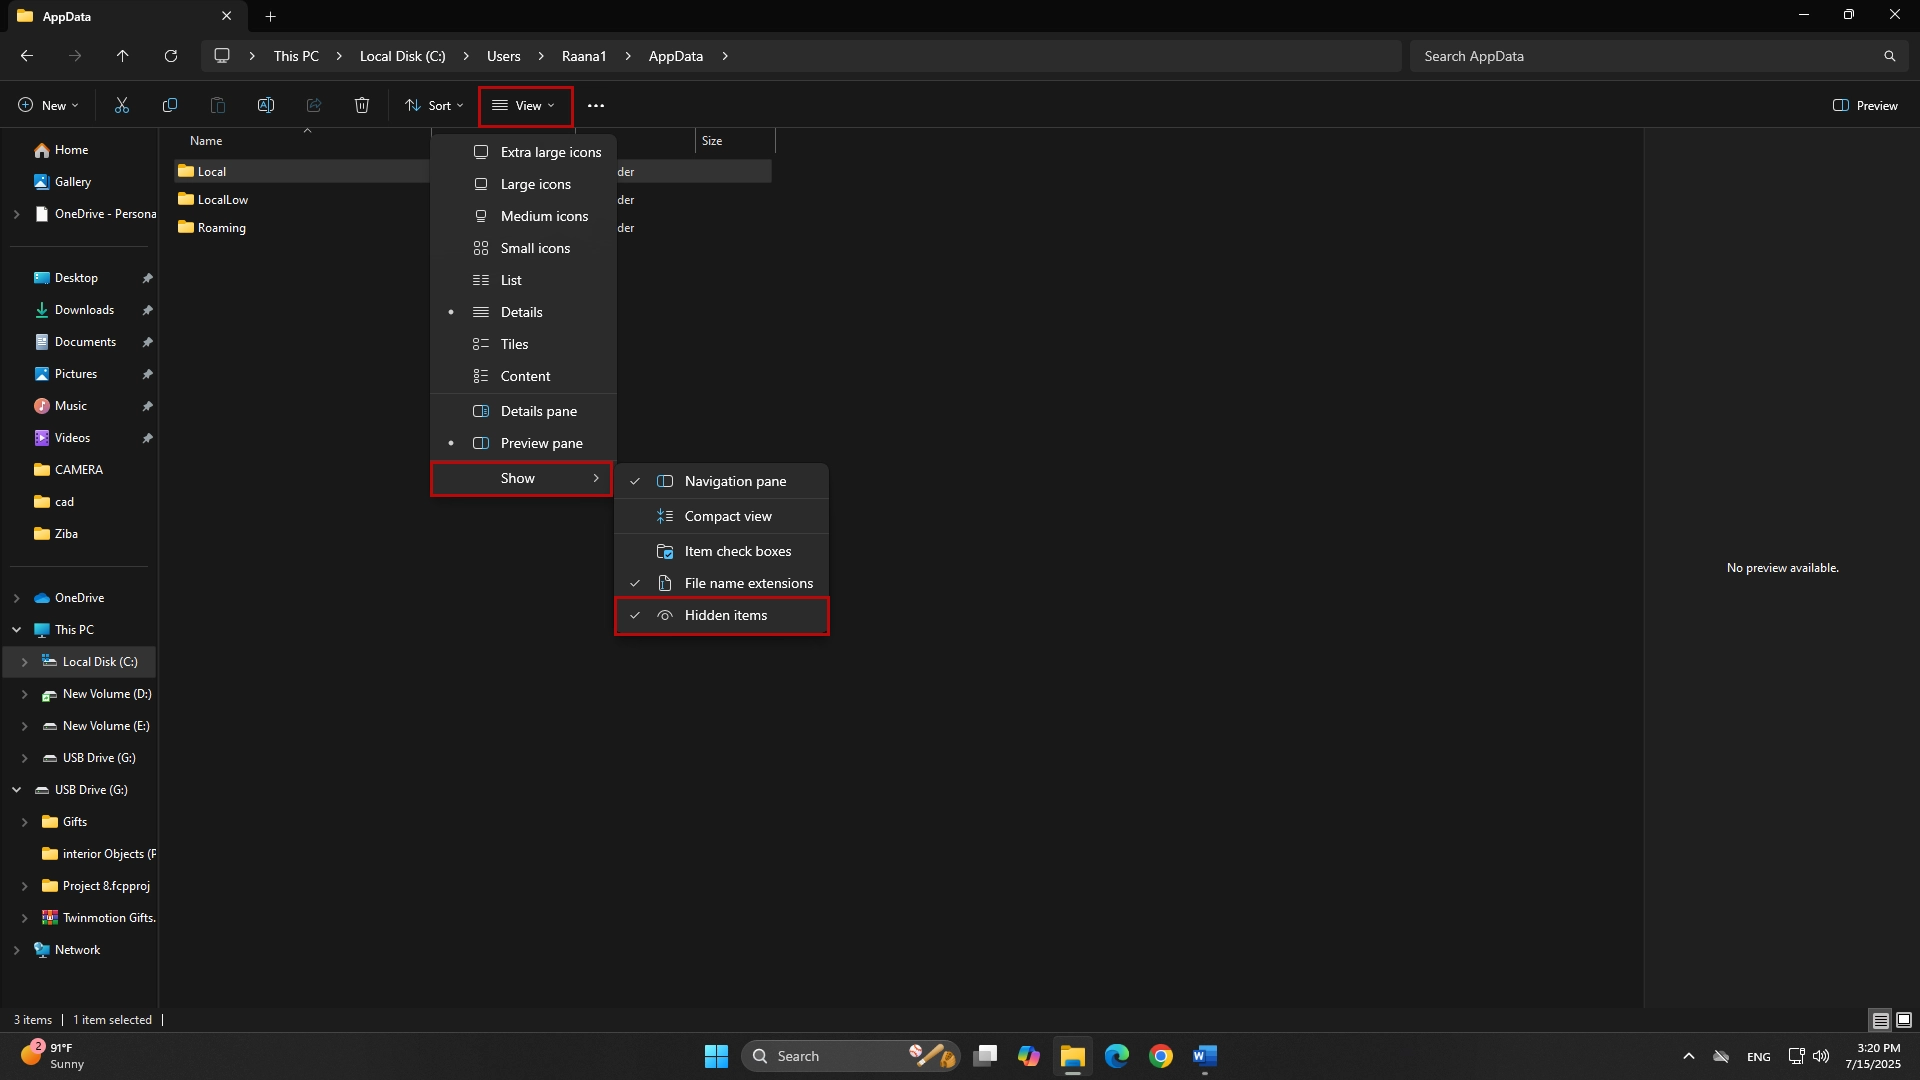The image size is (1920, 1080).
Task: Toggle Hidden items off
Action: click(x=722, y=615)
